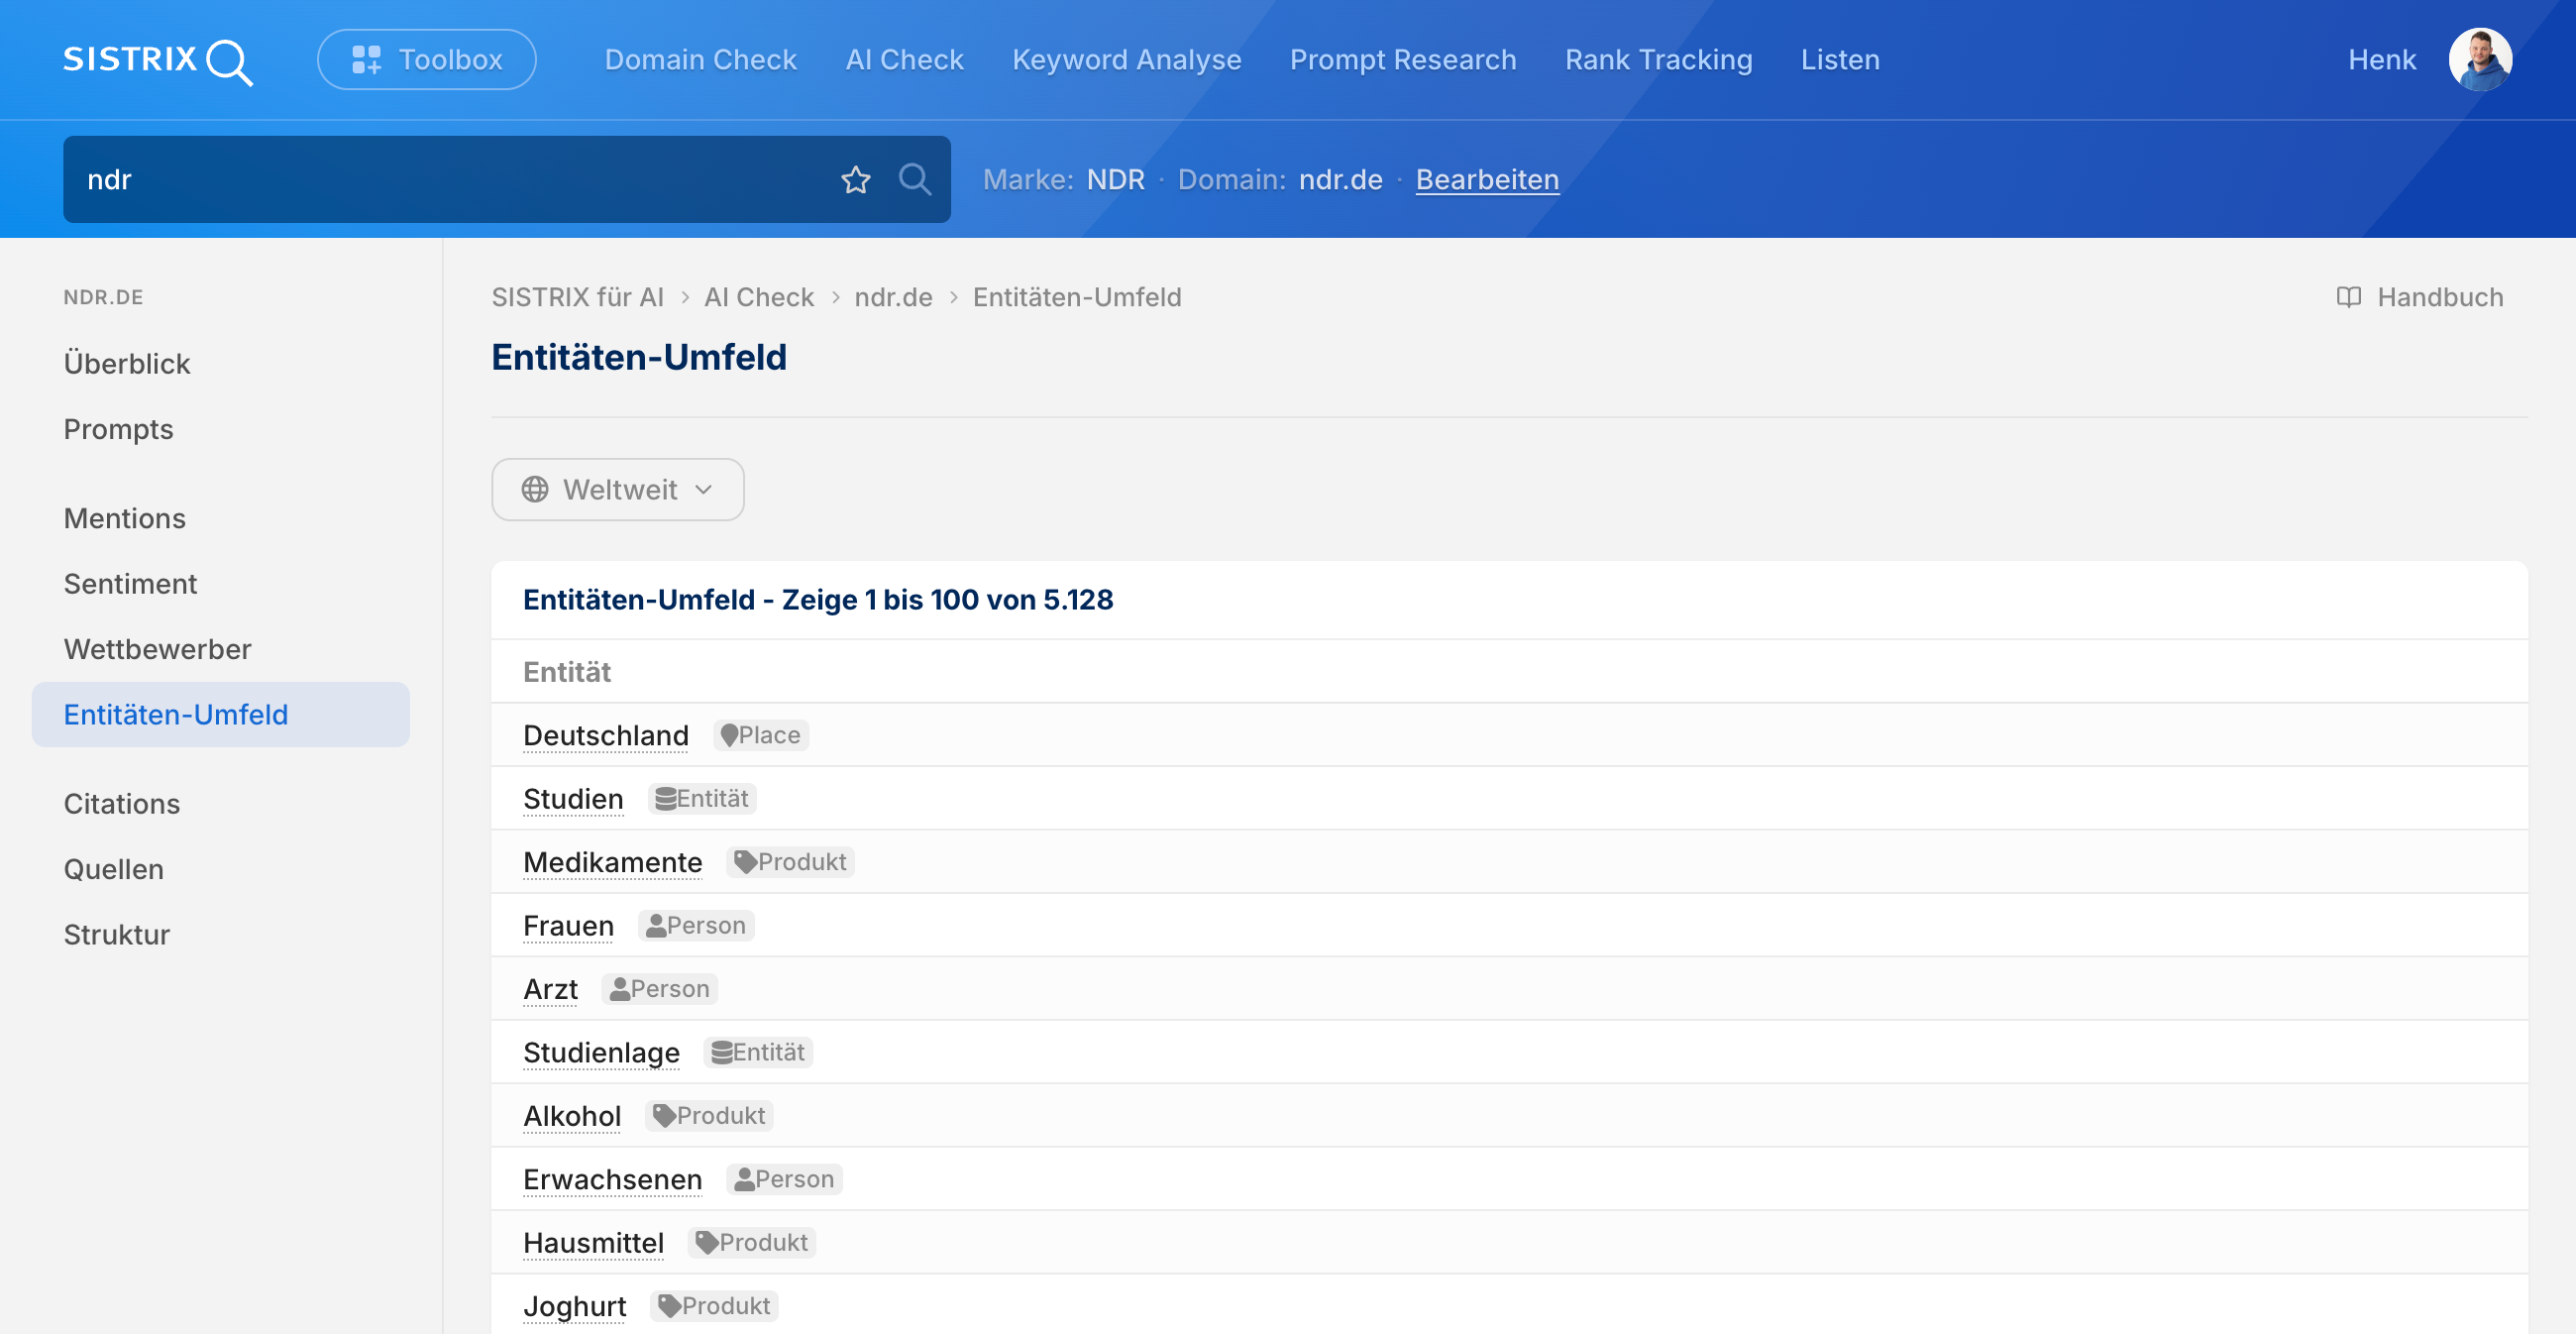Open the Studien entity
This screenshot has height=1334, width=2576.
click(574, 799)
